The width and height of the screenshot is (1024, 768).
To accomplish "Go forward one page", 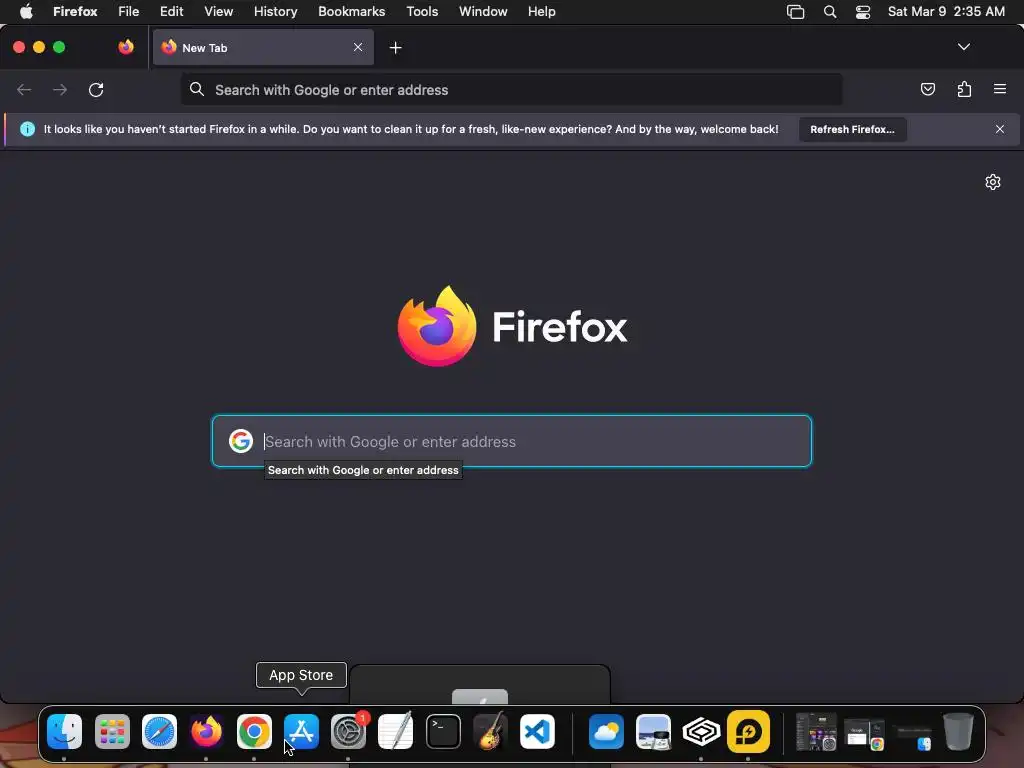I will tap(59, 89).
